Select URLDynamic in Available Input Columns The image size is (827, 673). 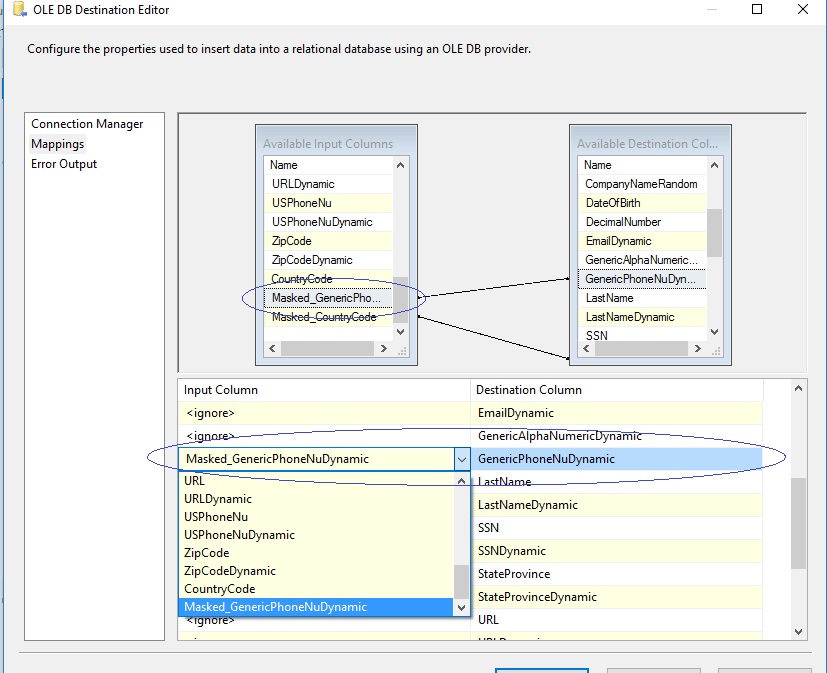click(x=329, y=184)
